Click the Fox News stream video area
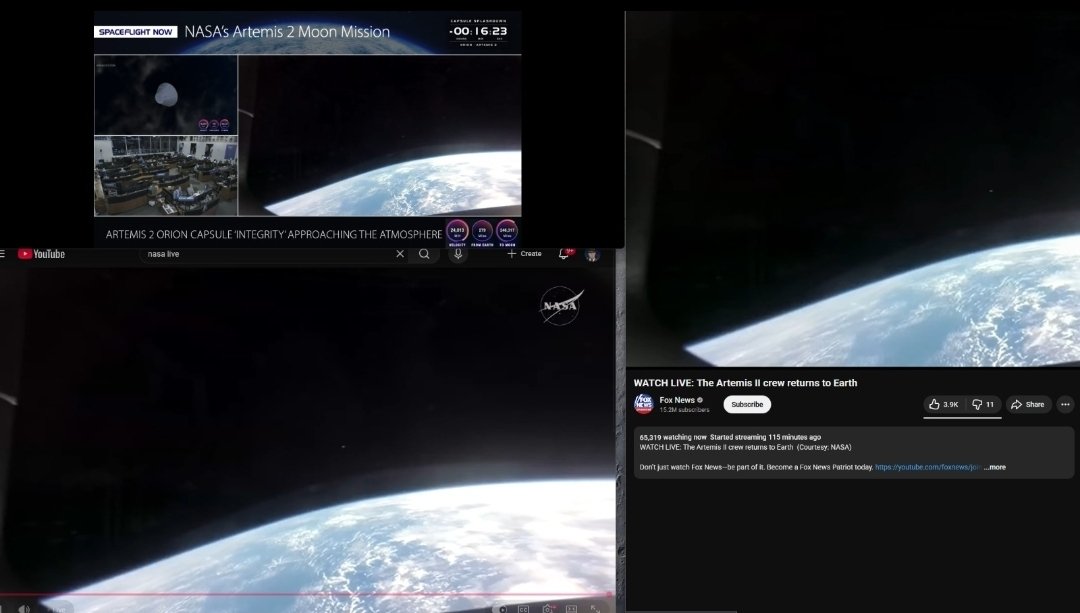Image resolution: width=1080 pixels, height=613 pixels. [x=853, y=188]
